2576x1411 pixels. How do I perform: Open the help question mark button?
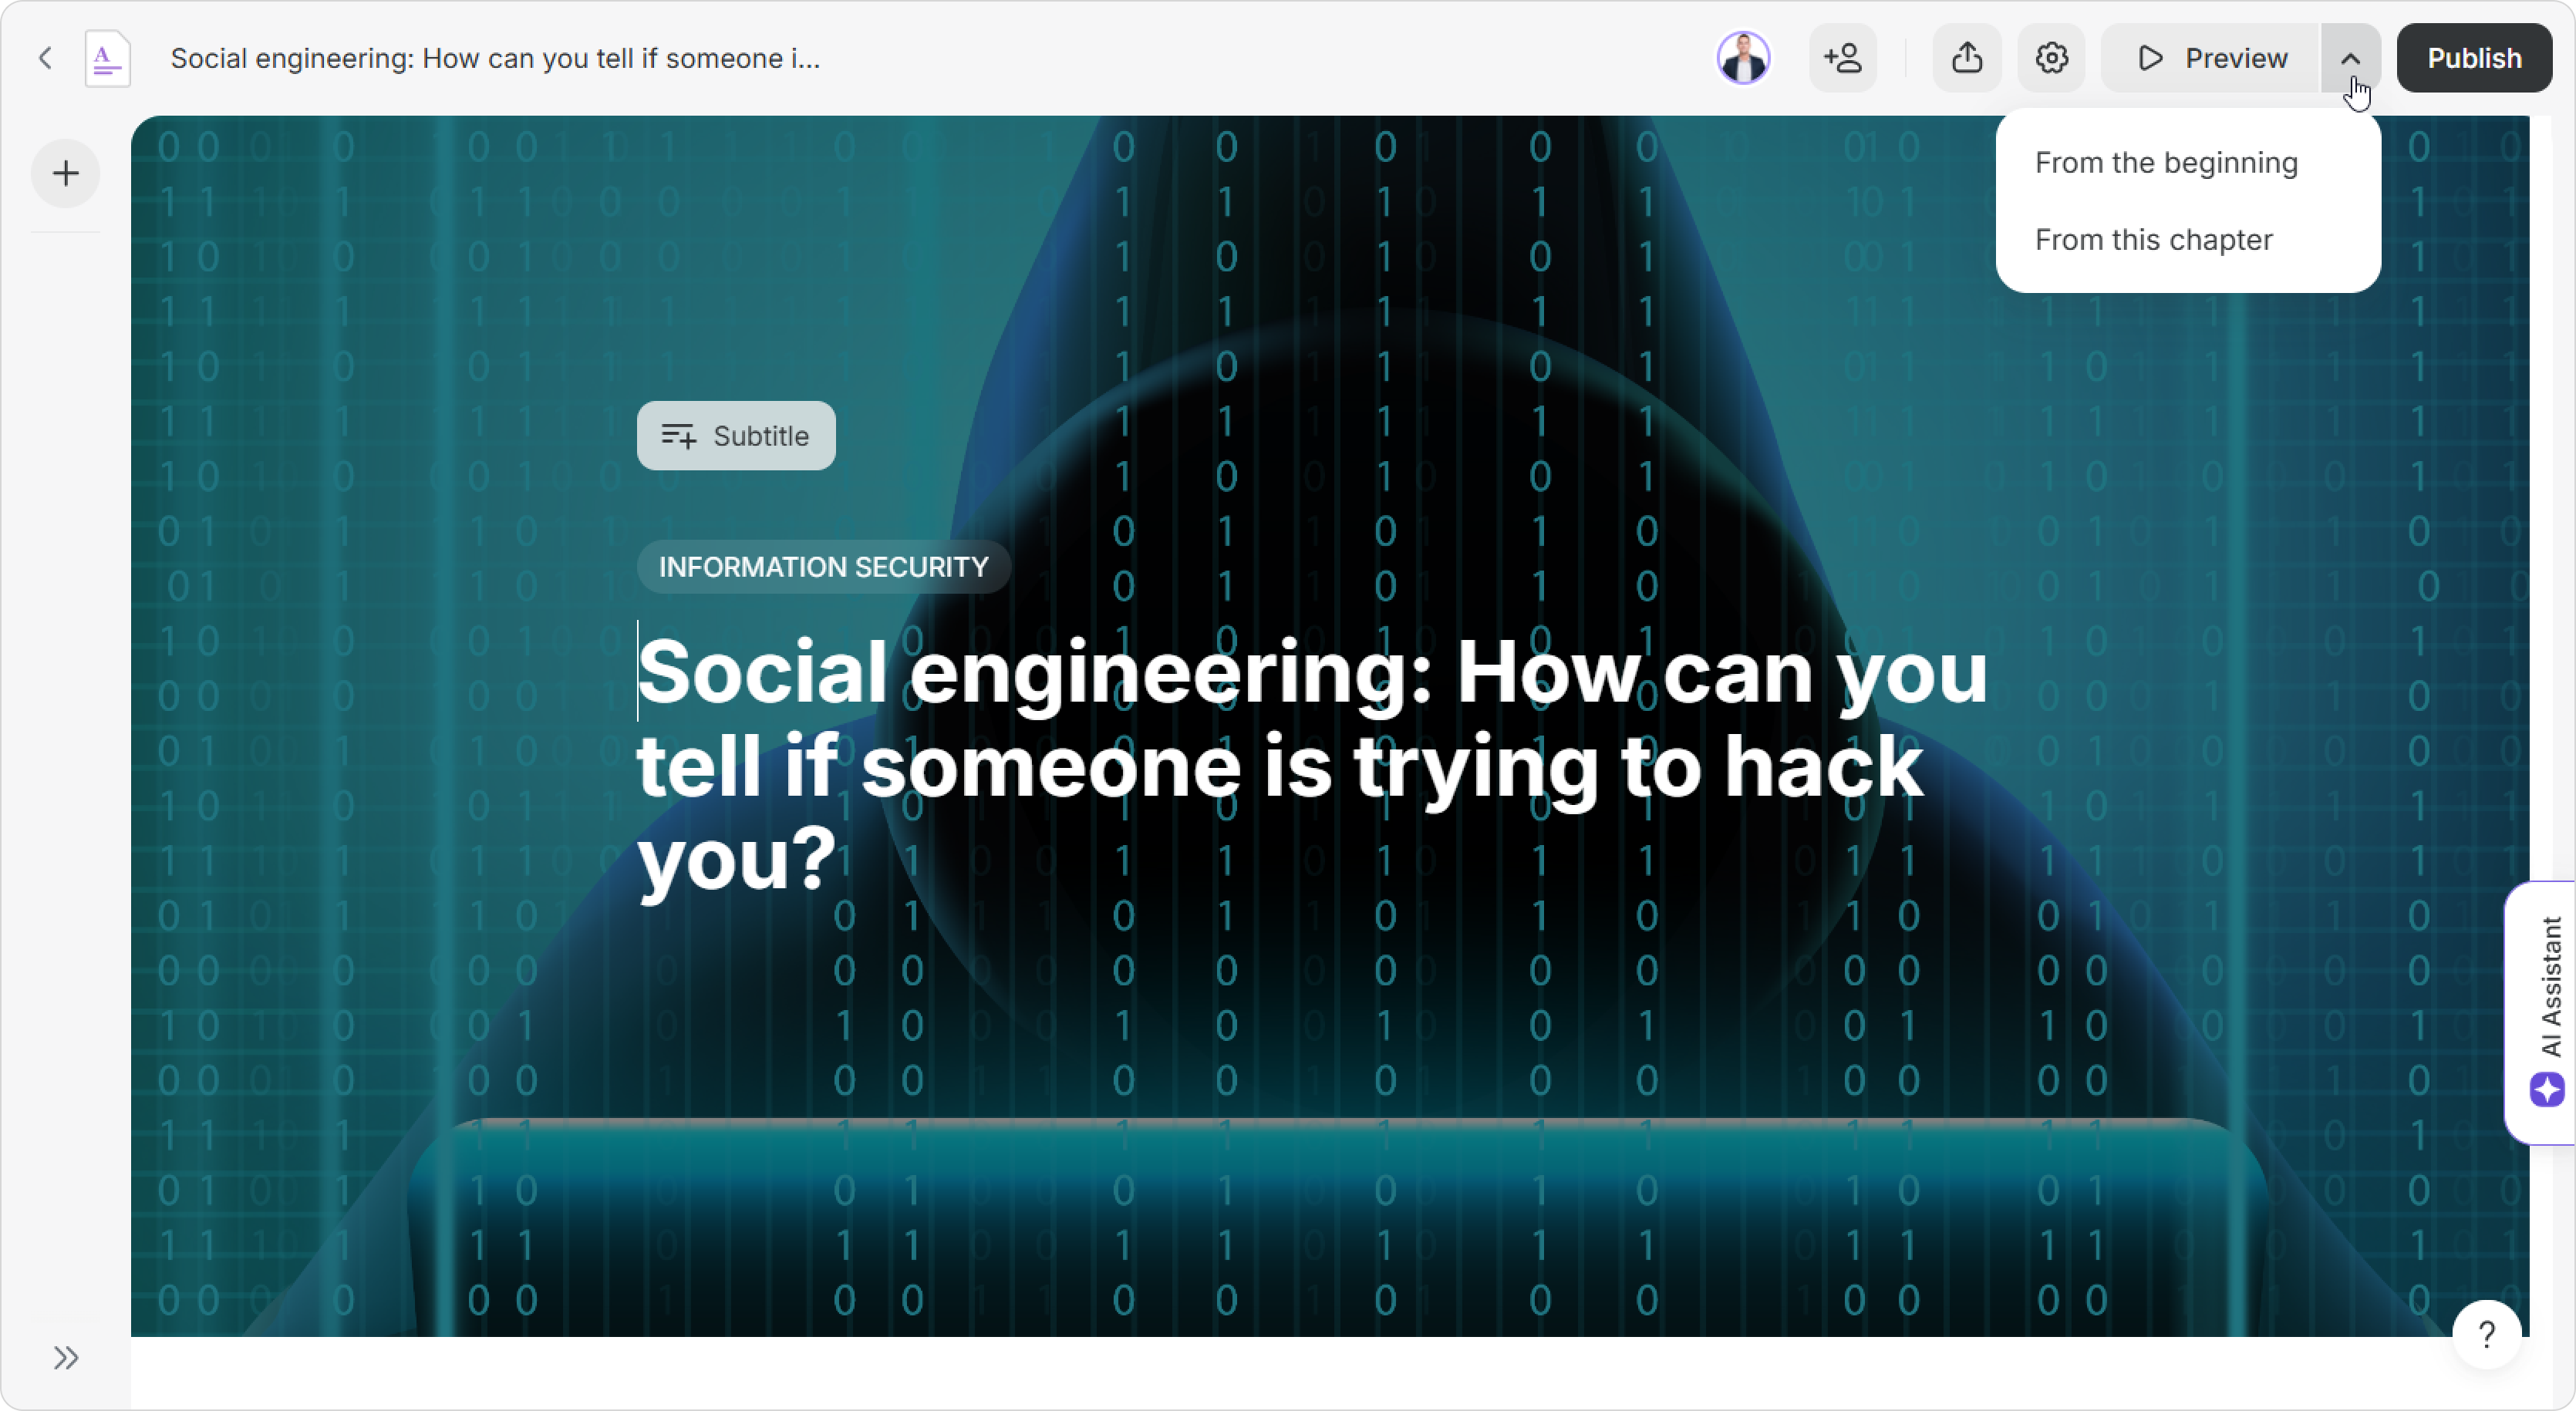click(x=2487, y=1334)
